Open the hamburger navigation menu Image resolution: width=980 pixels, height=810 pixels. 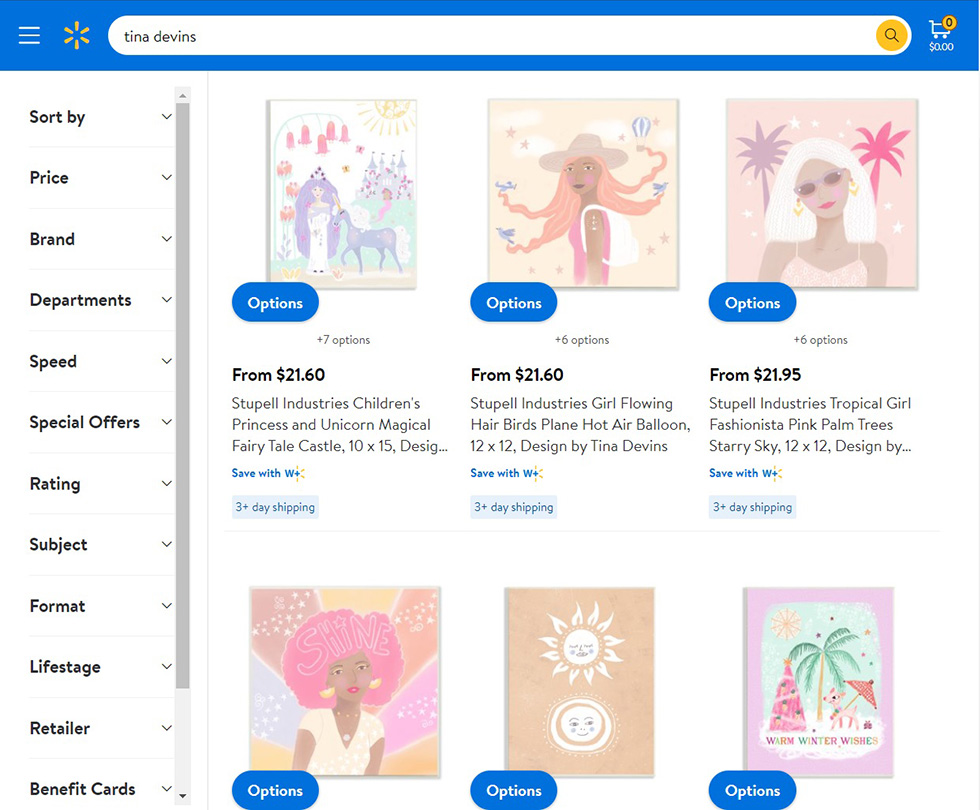click(x=29, y=36)
